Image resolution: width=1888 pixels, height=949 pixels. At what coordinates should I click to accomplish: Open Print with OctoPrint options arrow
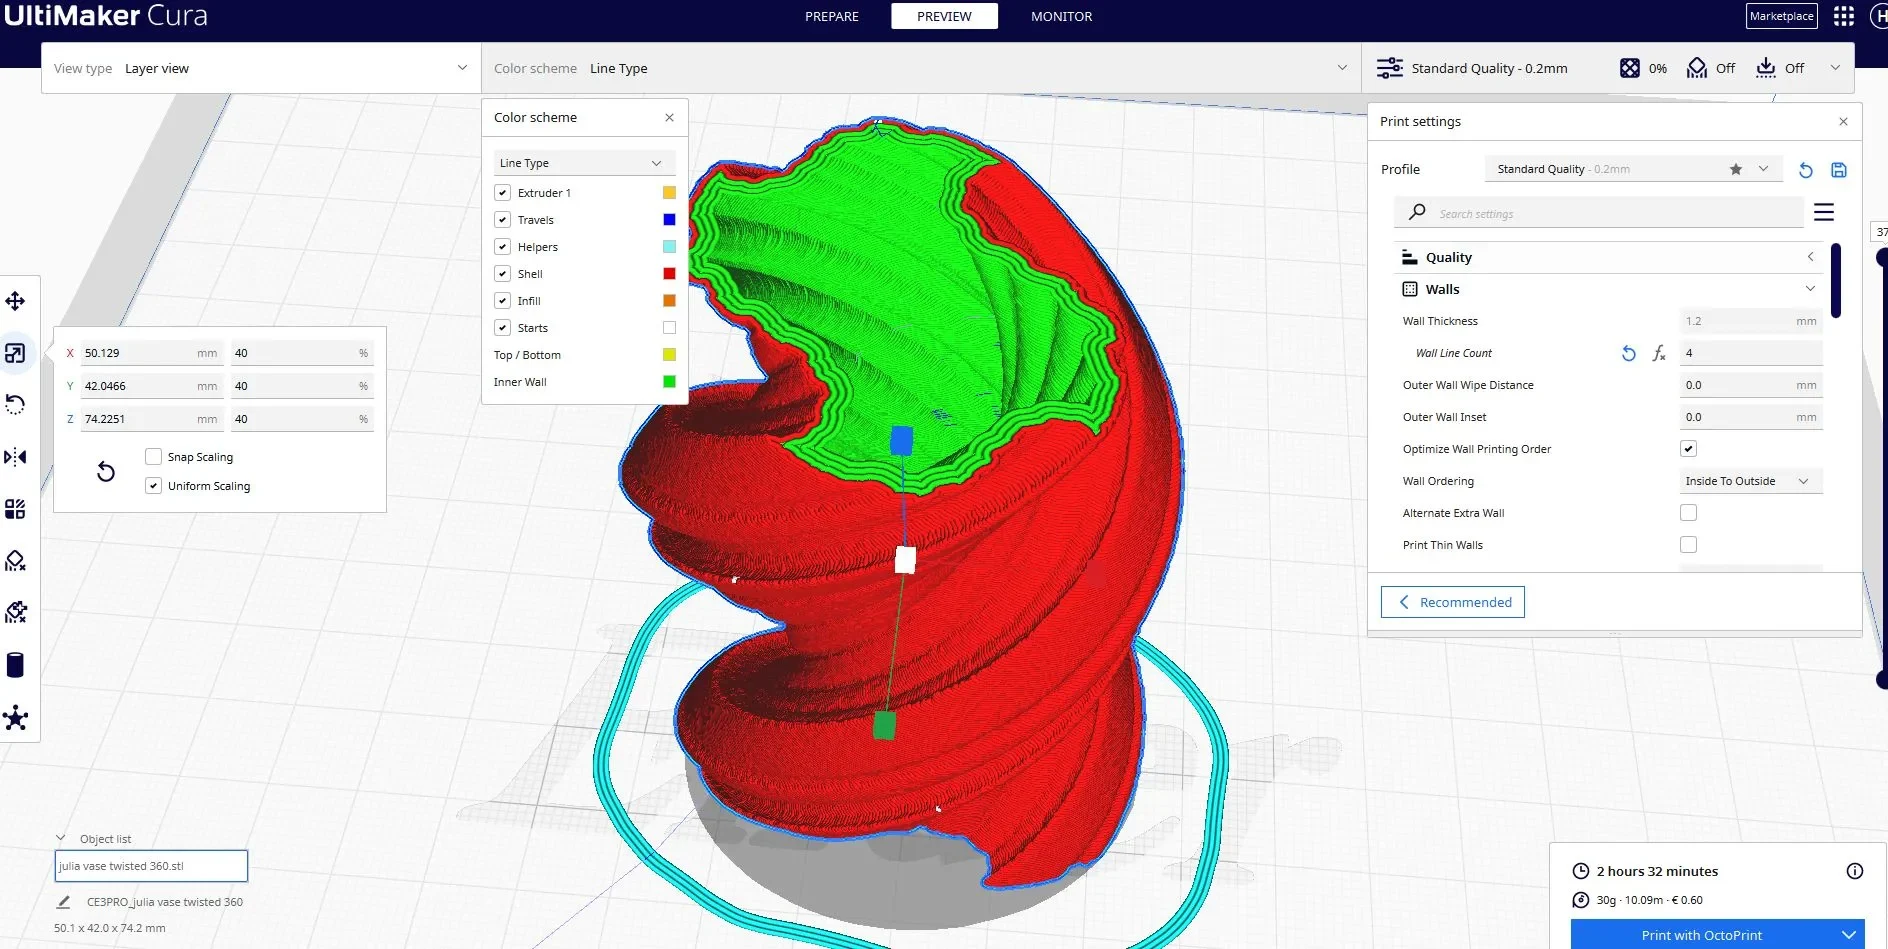pos(1848,935)
